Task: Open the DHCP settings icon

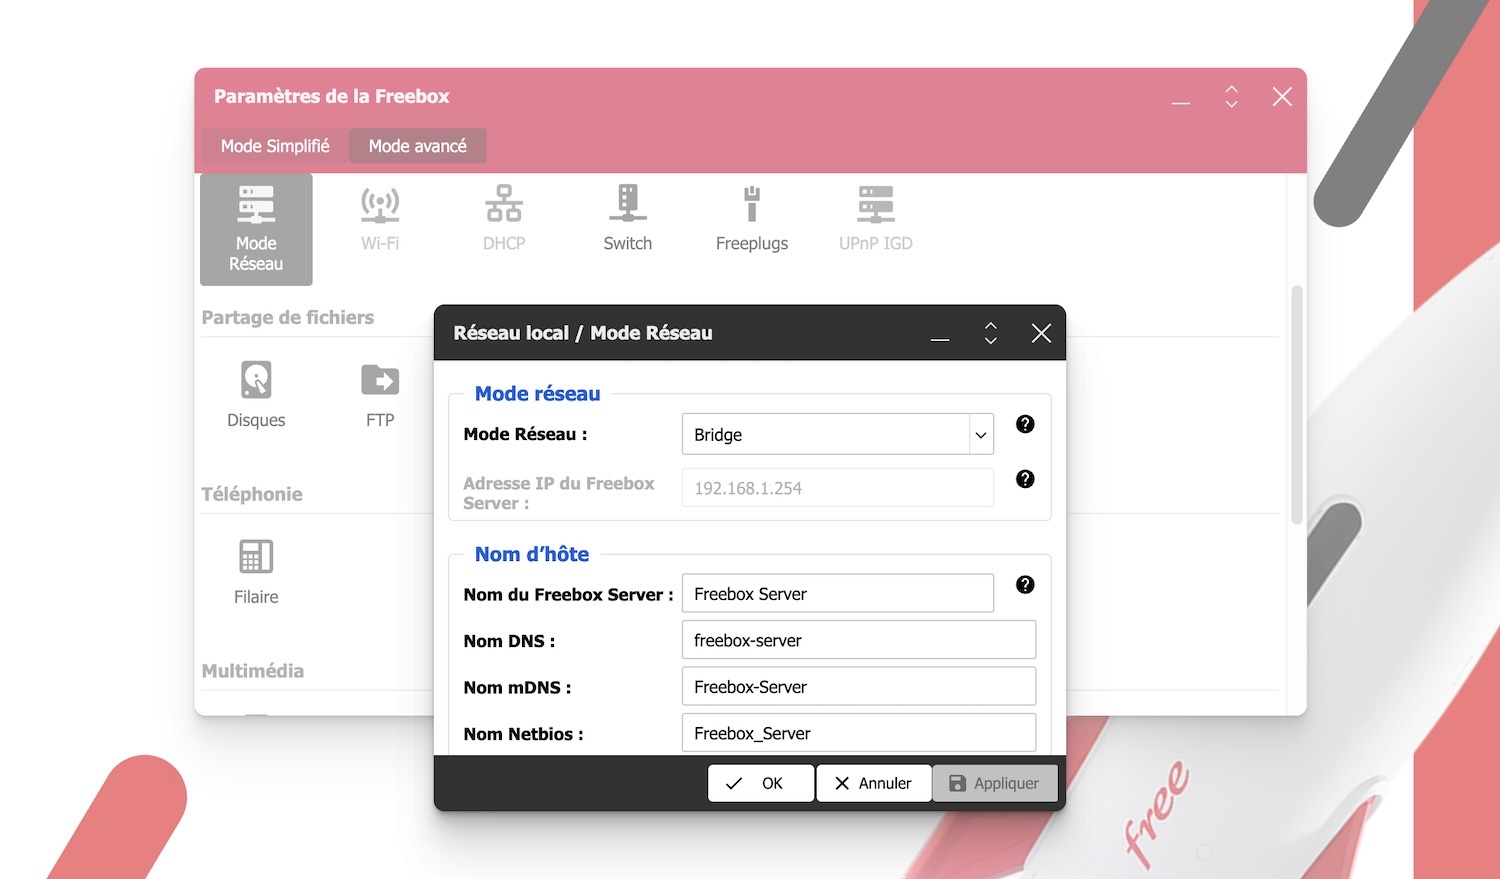Action: pos(504,218)
